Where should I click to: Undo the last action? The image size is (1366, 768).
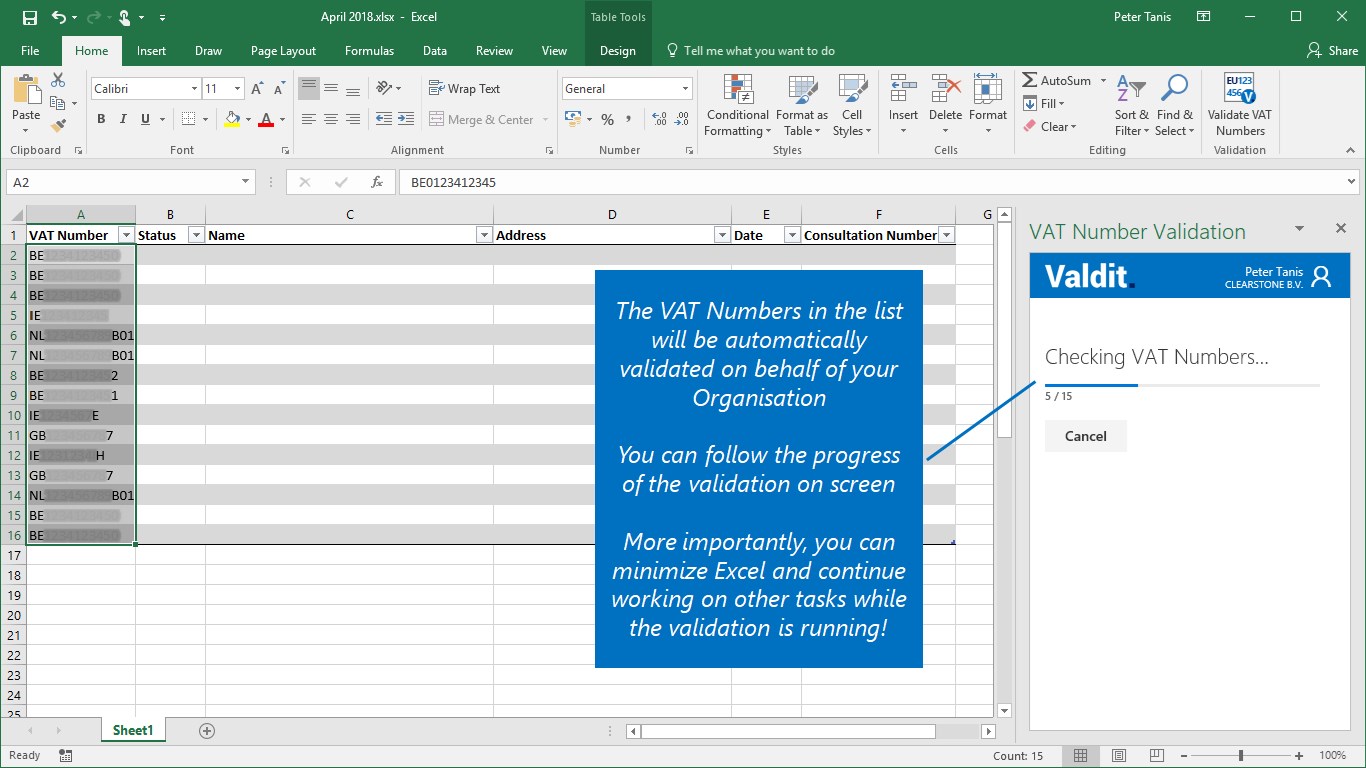tap(59, 17)
